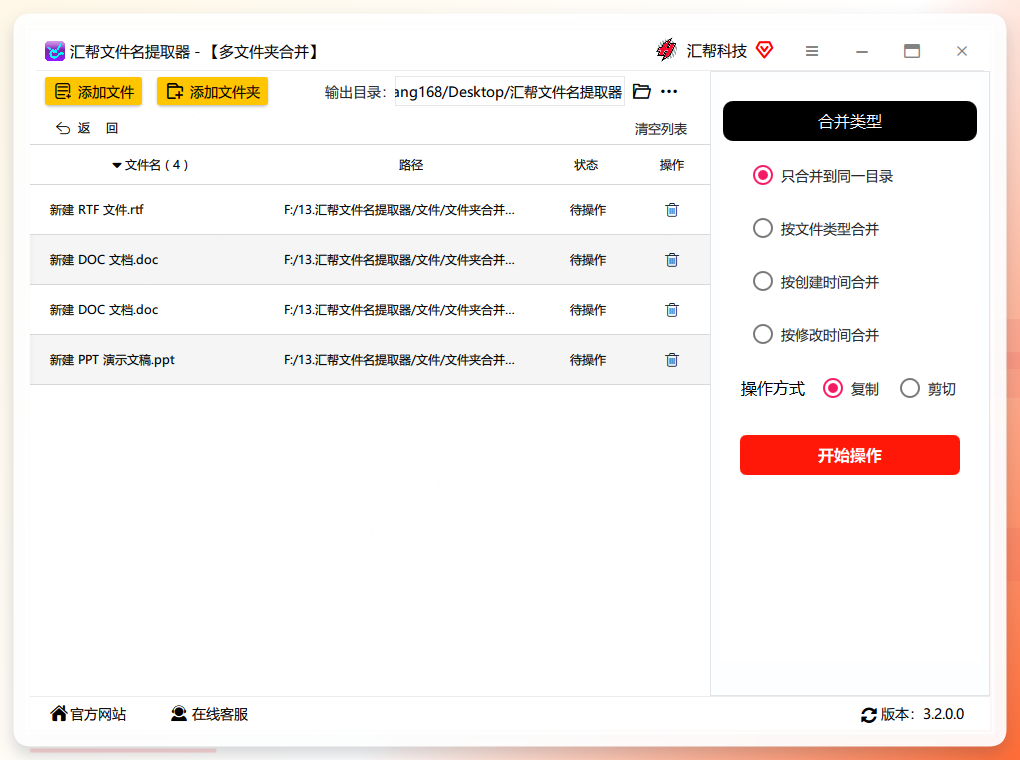Open the 官方网站 link
This screenshot has height=760, width=1020.
coord(88,714)
